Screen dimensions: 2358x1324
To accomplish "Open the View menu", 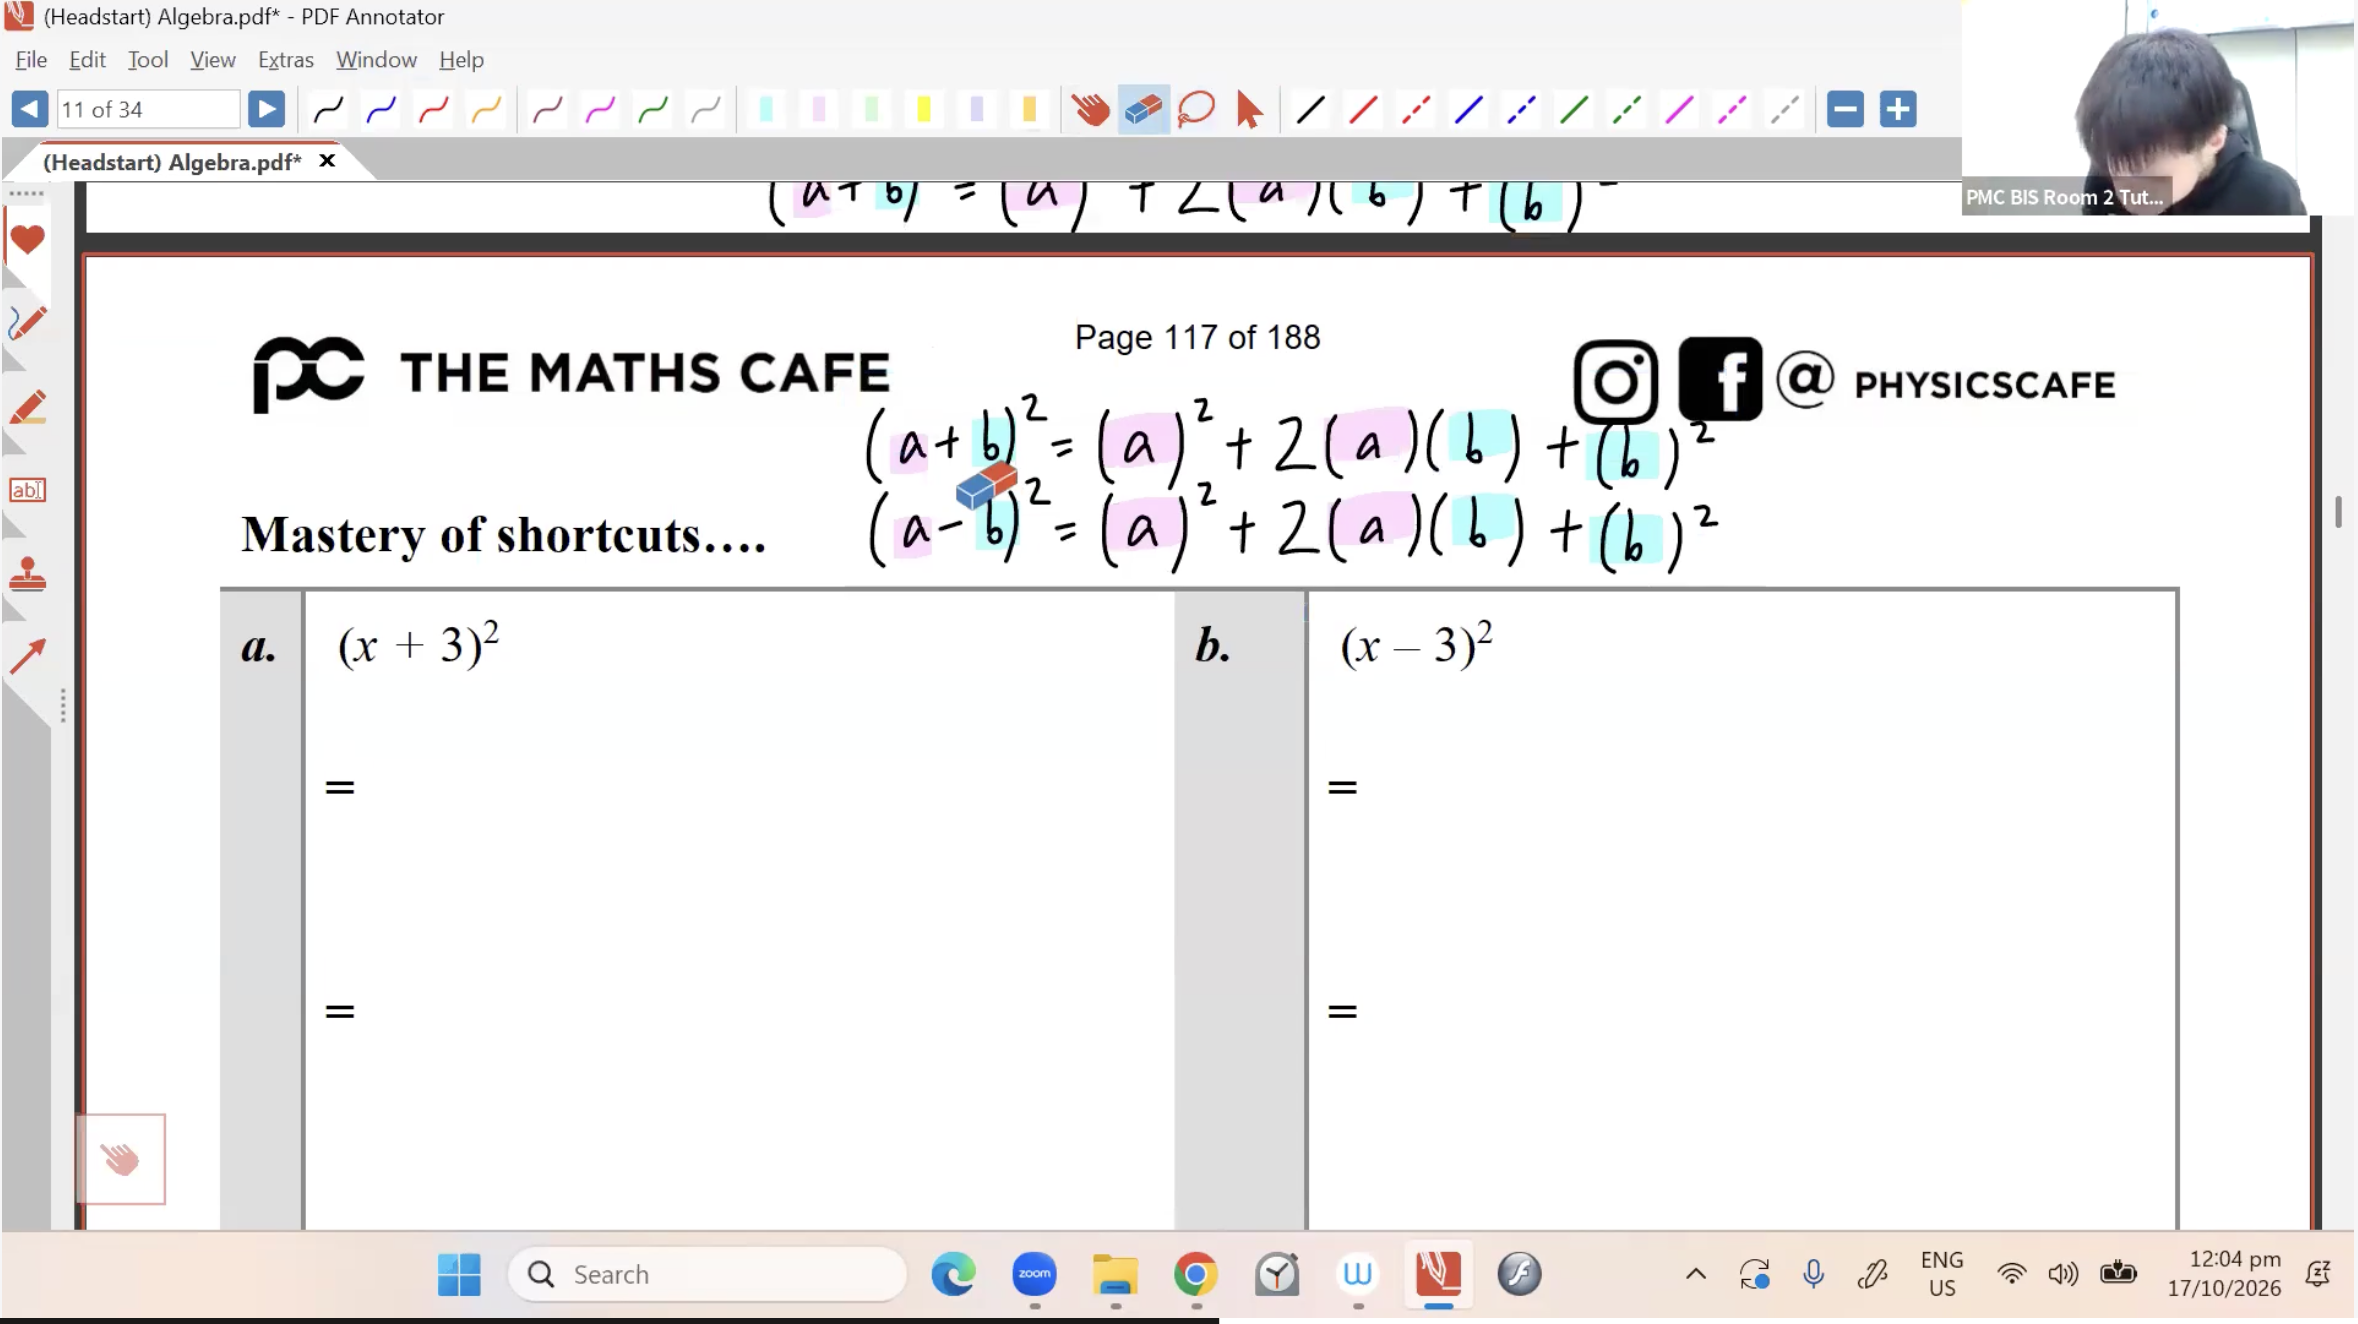I will (213, 60).
